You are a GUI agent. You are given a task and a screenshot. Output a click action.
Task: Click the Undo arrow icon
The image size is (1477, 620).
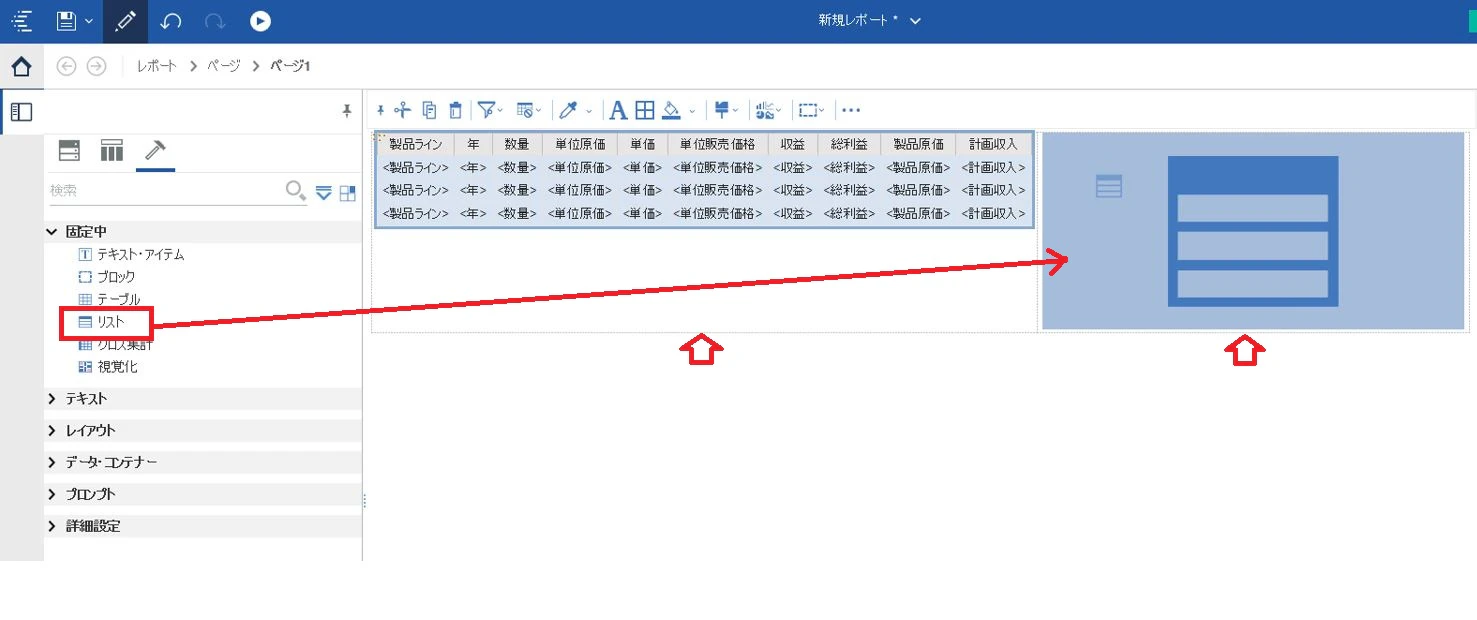click(171, 21)
